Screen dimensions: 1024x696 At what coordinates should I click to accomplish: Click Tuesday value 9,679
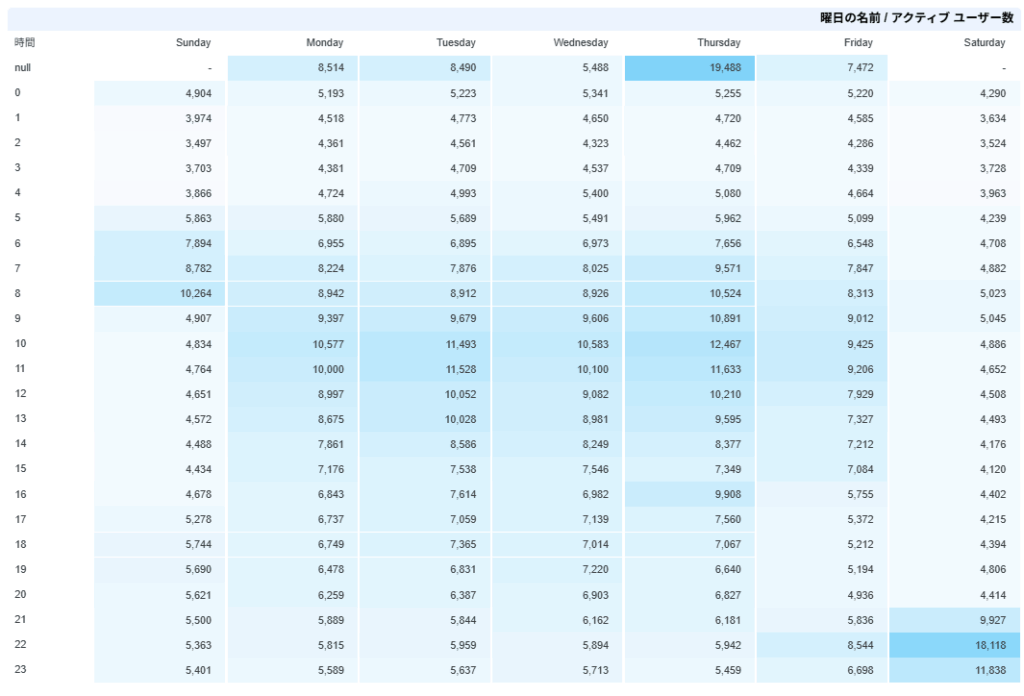pyautogui.click(x=462, y=319)
